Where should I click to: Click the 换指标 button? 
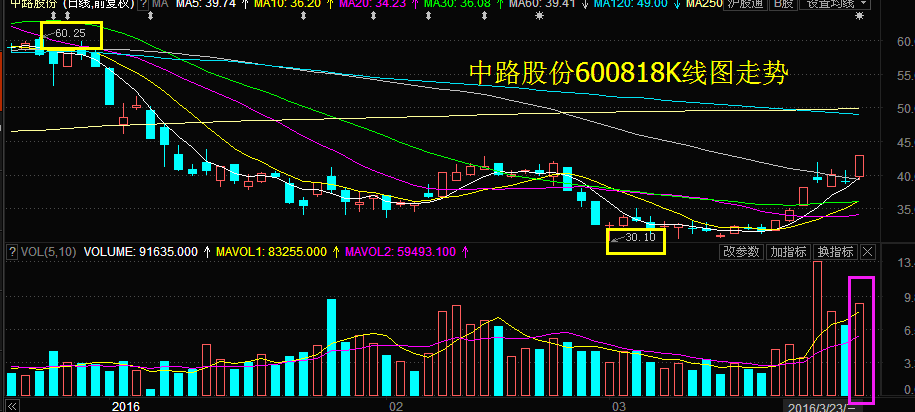pos(835,252)
